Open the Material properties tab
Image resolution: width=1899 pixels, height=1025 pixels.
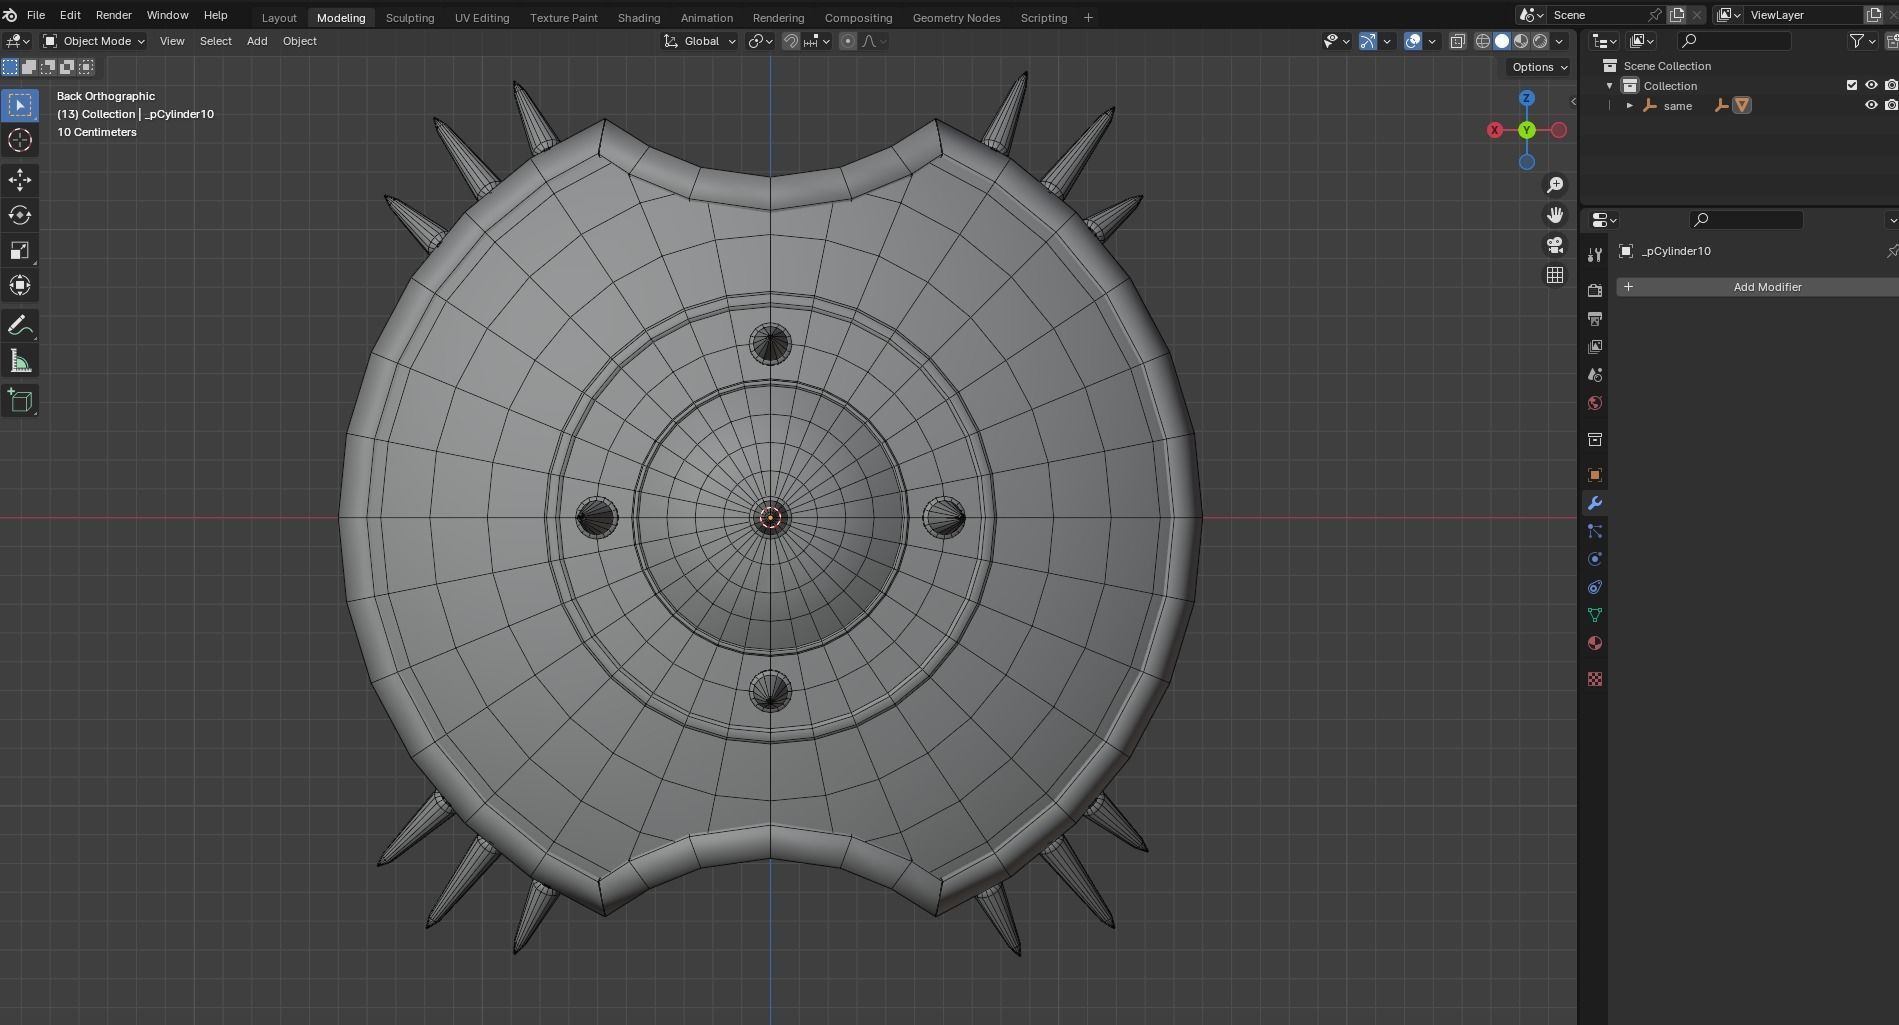[x=1595, y=643]
